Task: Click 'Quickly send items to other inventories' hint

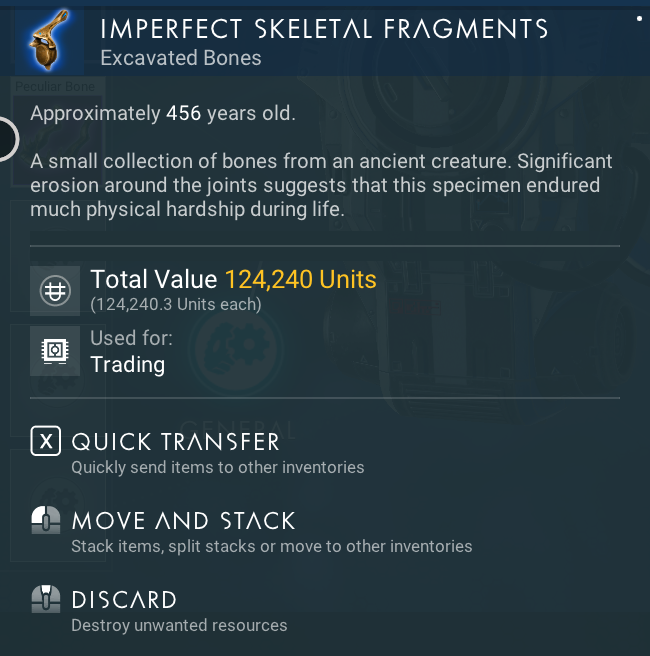Action: point(217,467)
